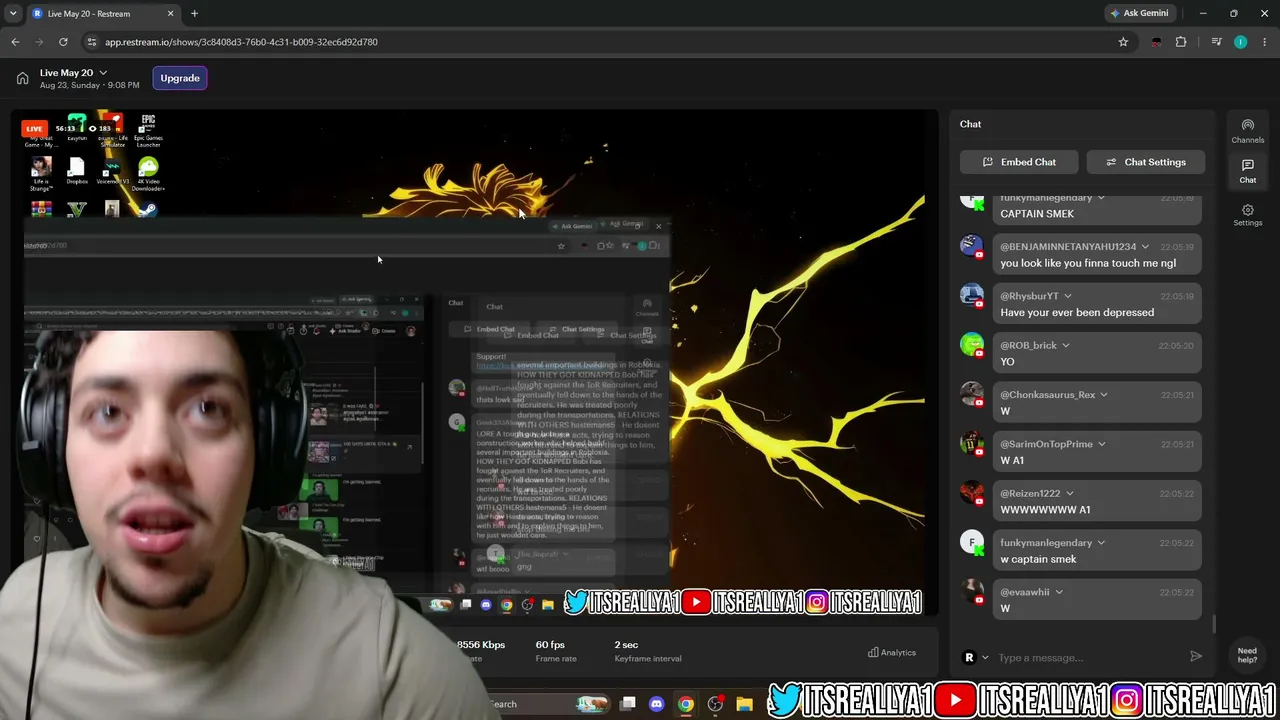Image resolution: width=1280 pixels, height=720 pixels.
Task: Expand options next to @Reizen1222
Action: click(x=1069, y=493)
